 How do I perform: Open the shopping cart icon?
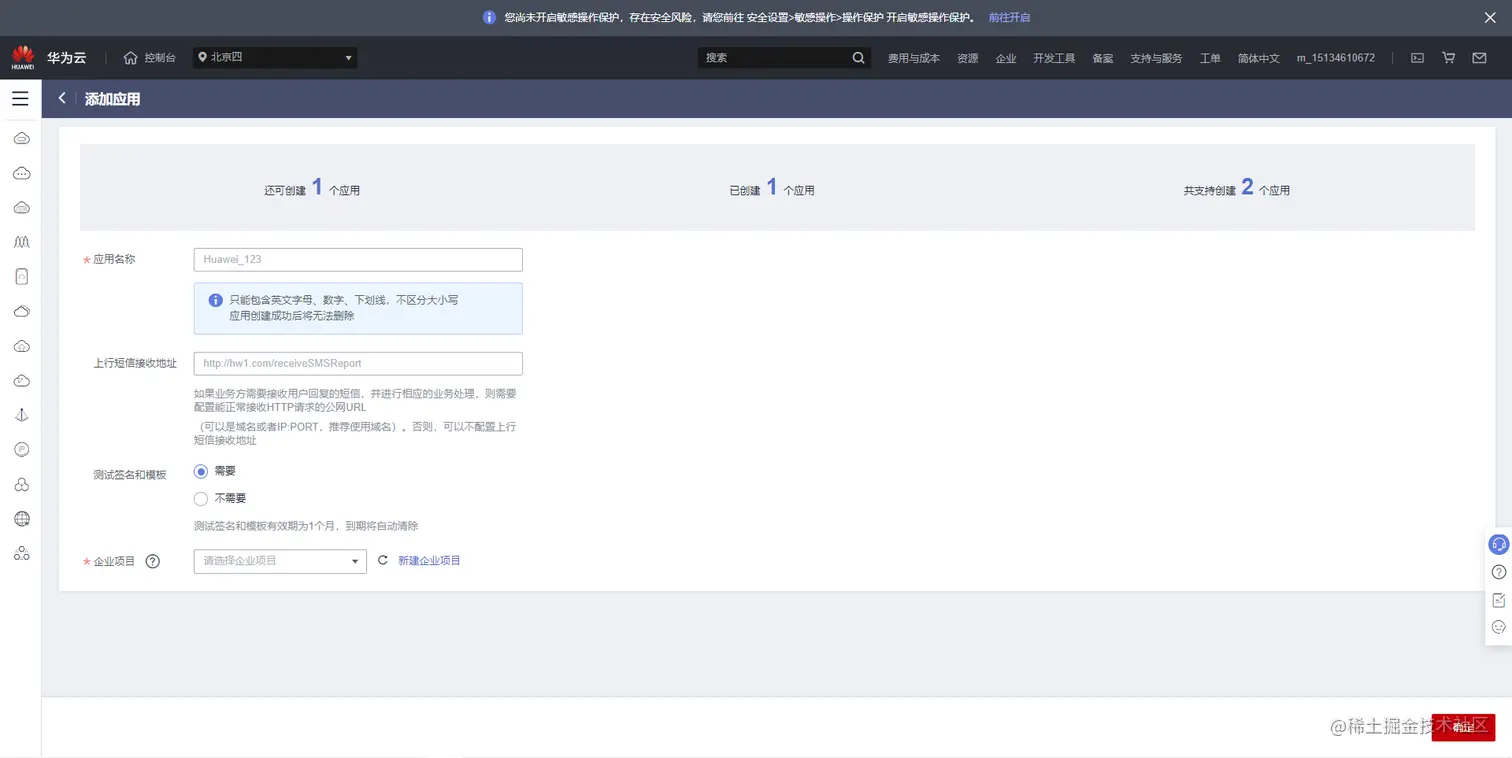1448,58
